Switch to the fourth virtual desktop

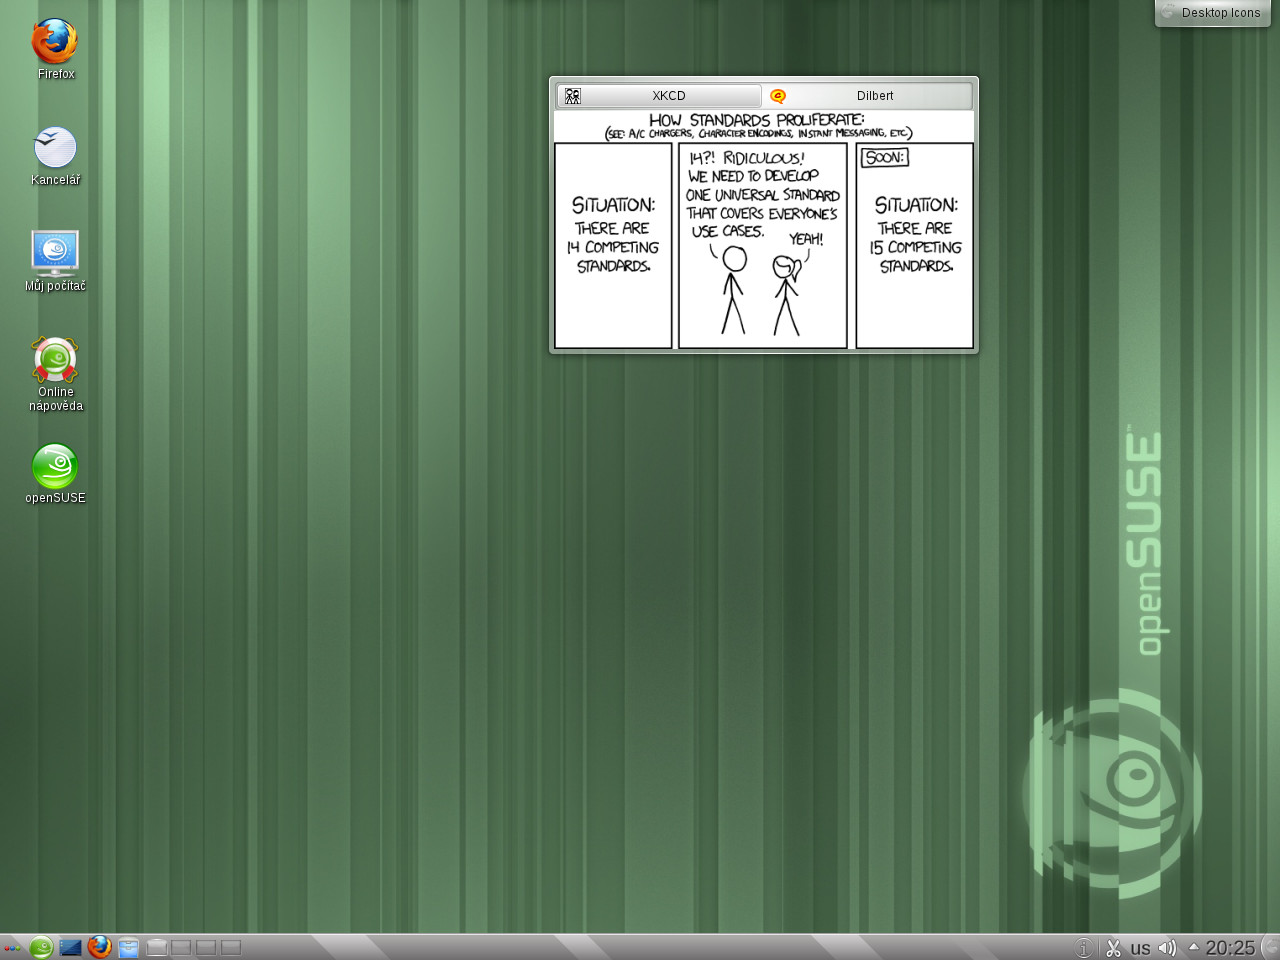231,947
